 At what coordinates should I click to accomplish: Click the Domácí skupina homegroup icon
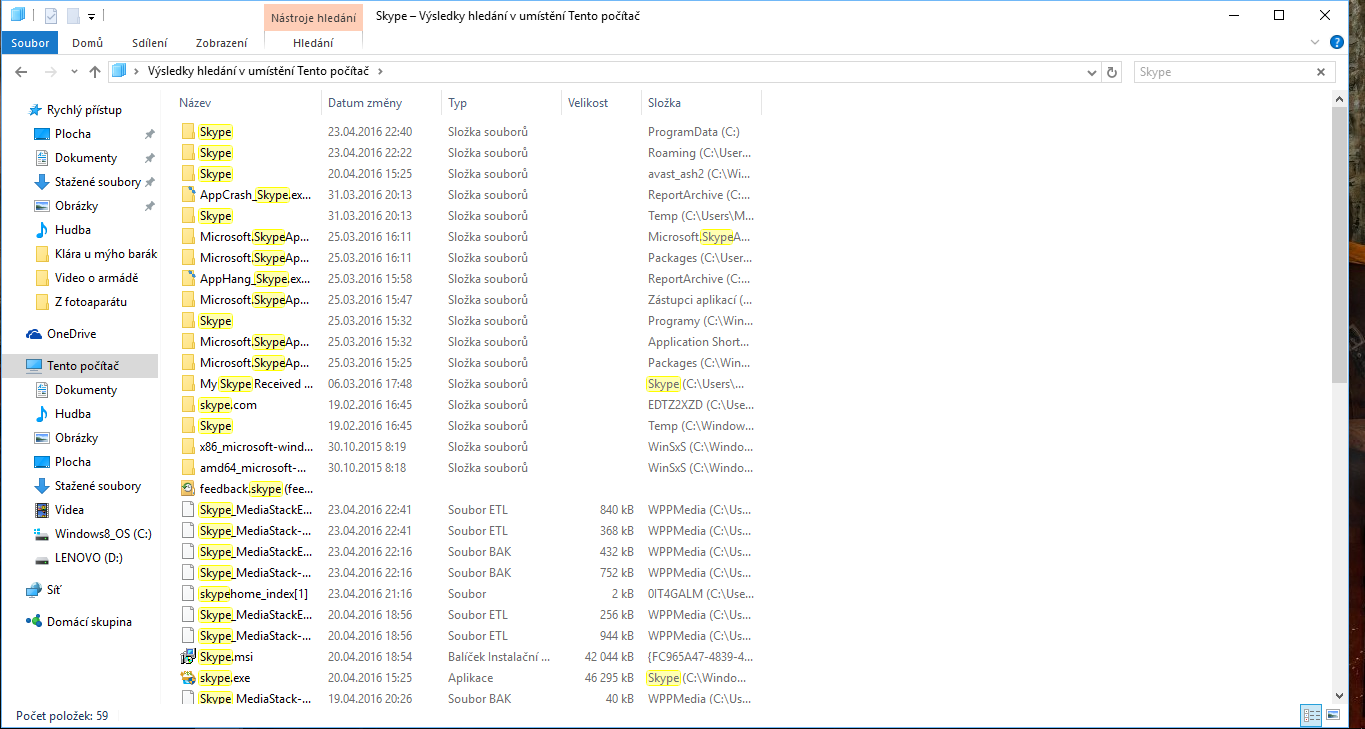point(34,622)
